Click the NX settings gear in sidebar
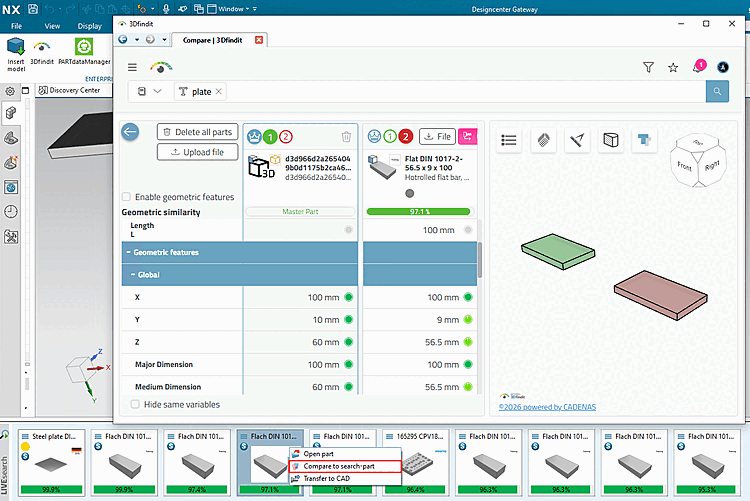The image size is (750, 501). (x=10, y=91)
